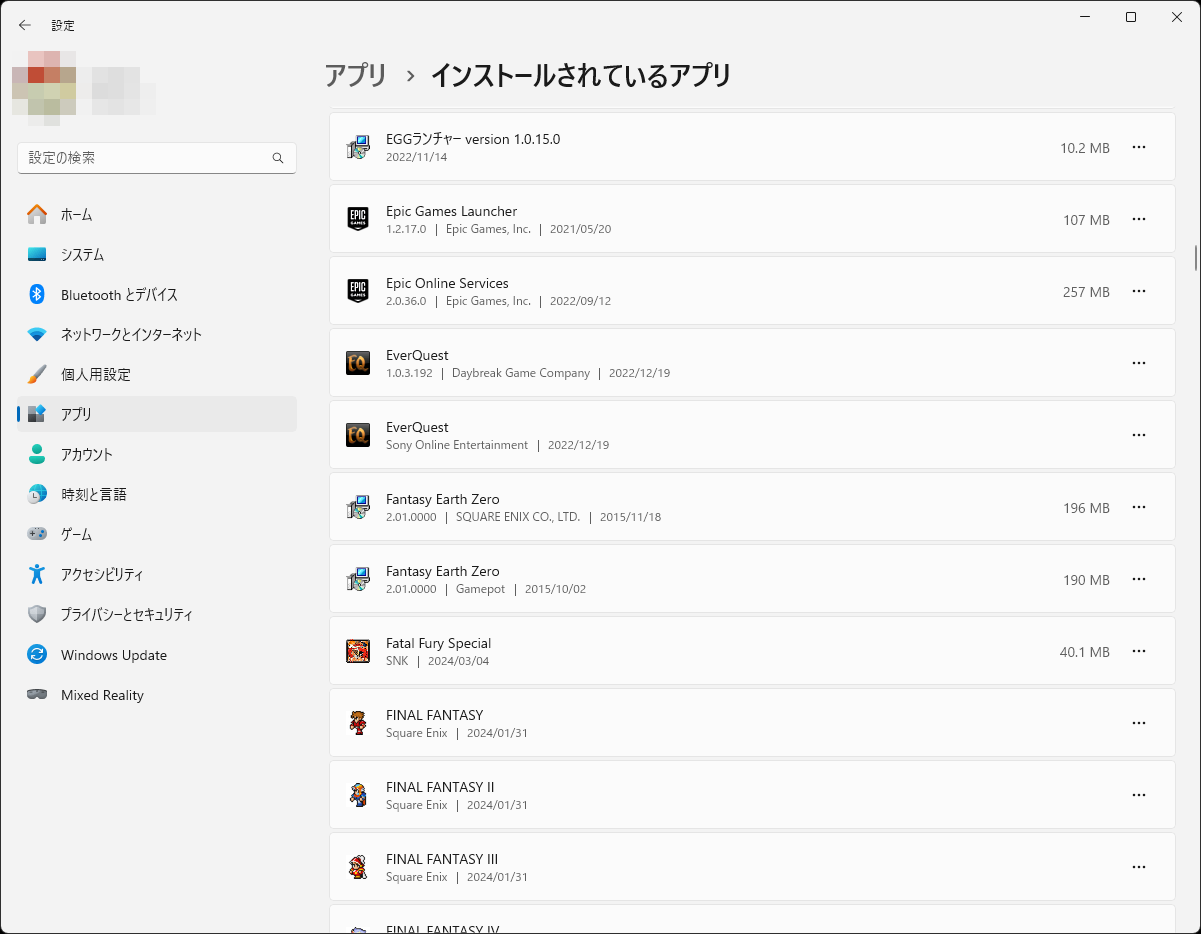Click the Windows Update sidebar icon

tap(37, 654)
